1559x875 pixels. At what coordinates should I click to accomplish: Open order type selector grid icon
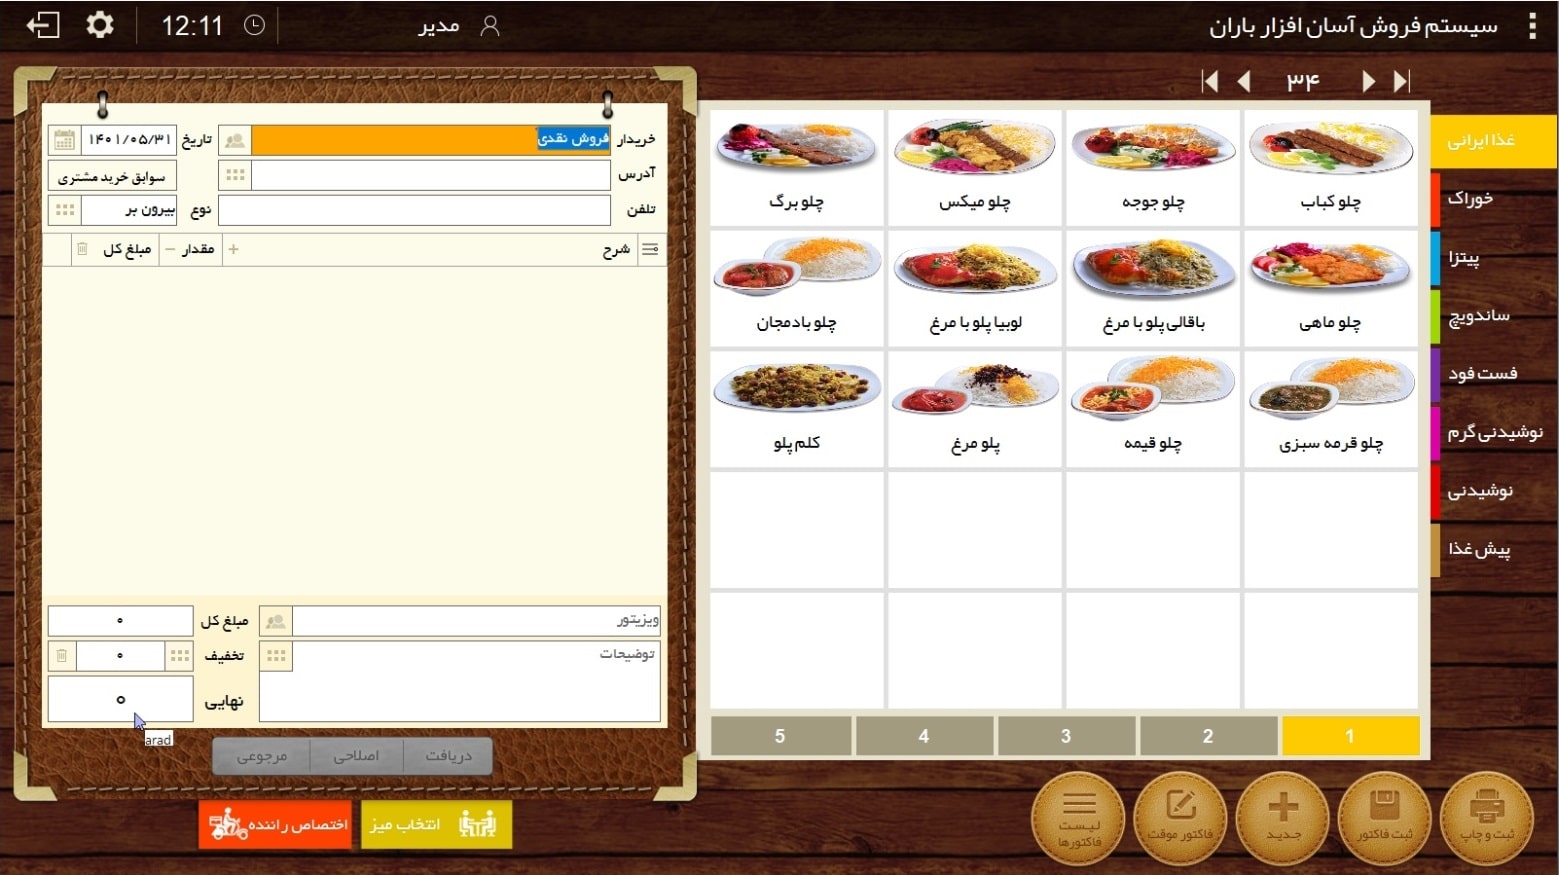coord(65,210)
